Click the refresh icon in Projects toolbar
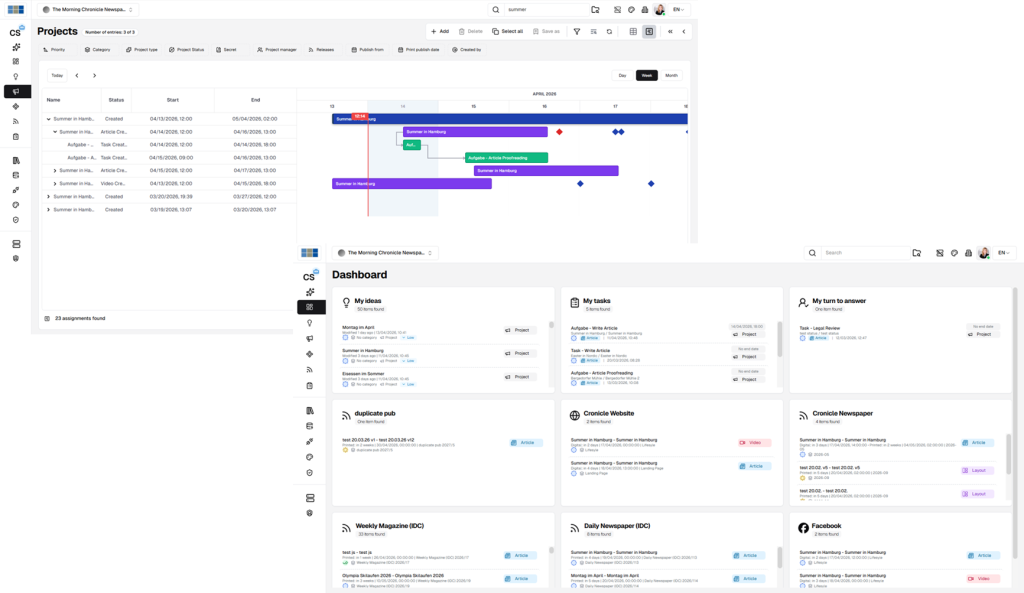1024x593 pixels. (x=609, y=31)
